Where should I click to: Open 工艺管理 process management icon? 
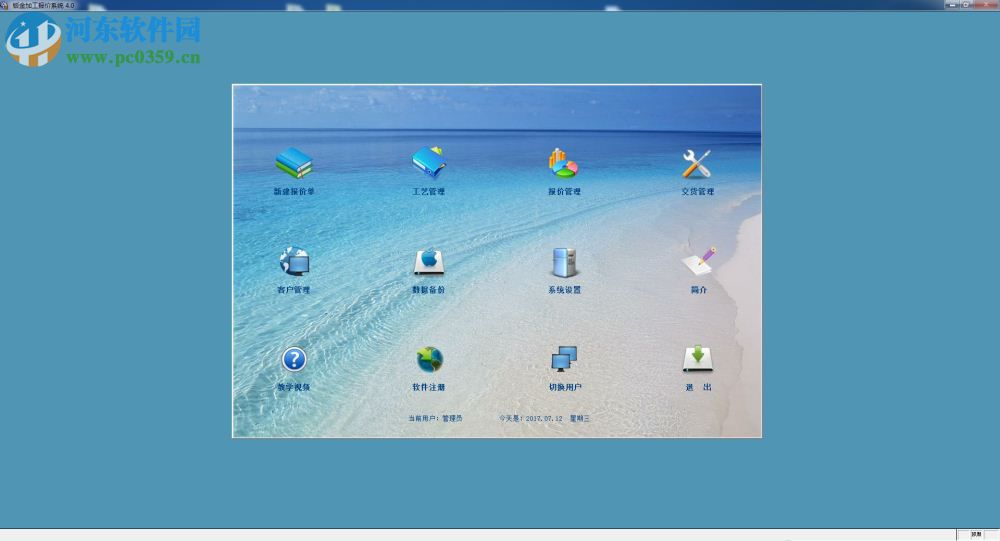(x=429, y=162)
